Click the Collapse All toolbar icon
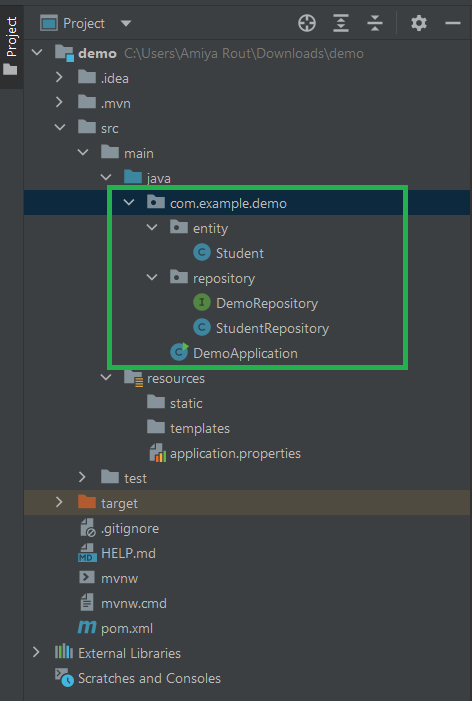Image resolution: width=472 pixels, height=701 pixels. pos(375,23)
